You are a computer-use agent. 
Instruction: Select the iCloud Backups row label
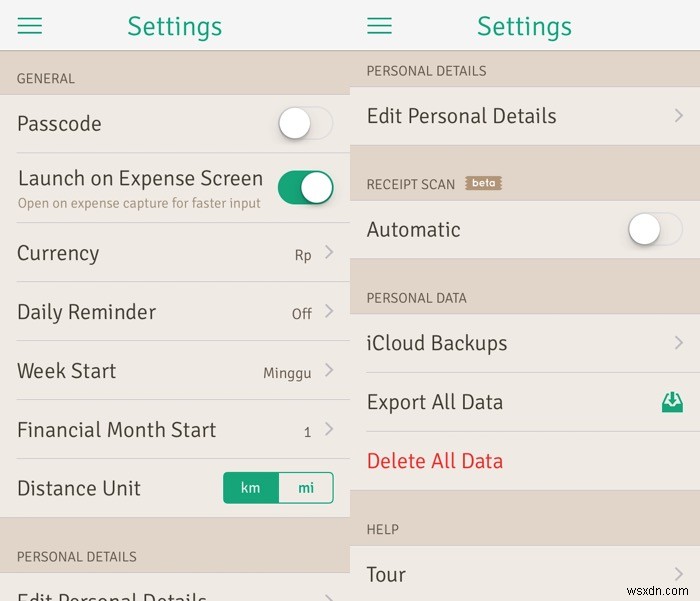[x=437, y=343]
